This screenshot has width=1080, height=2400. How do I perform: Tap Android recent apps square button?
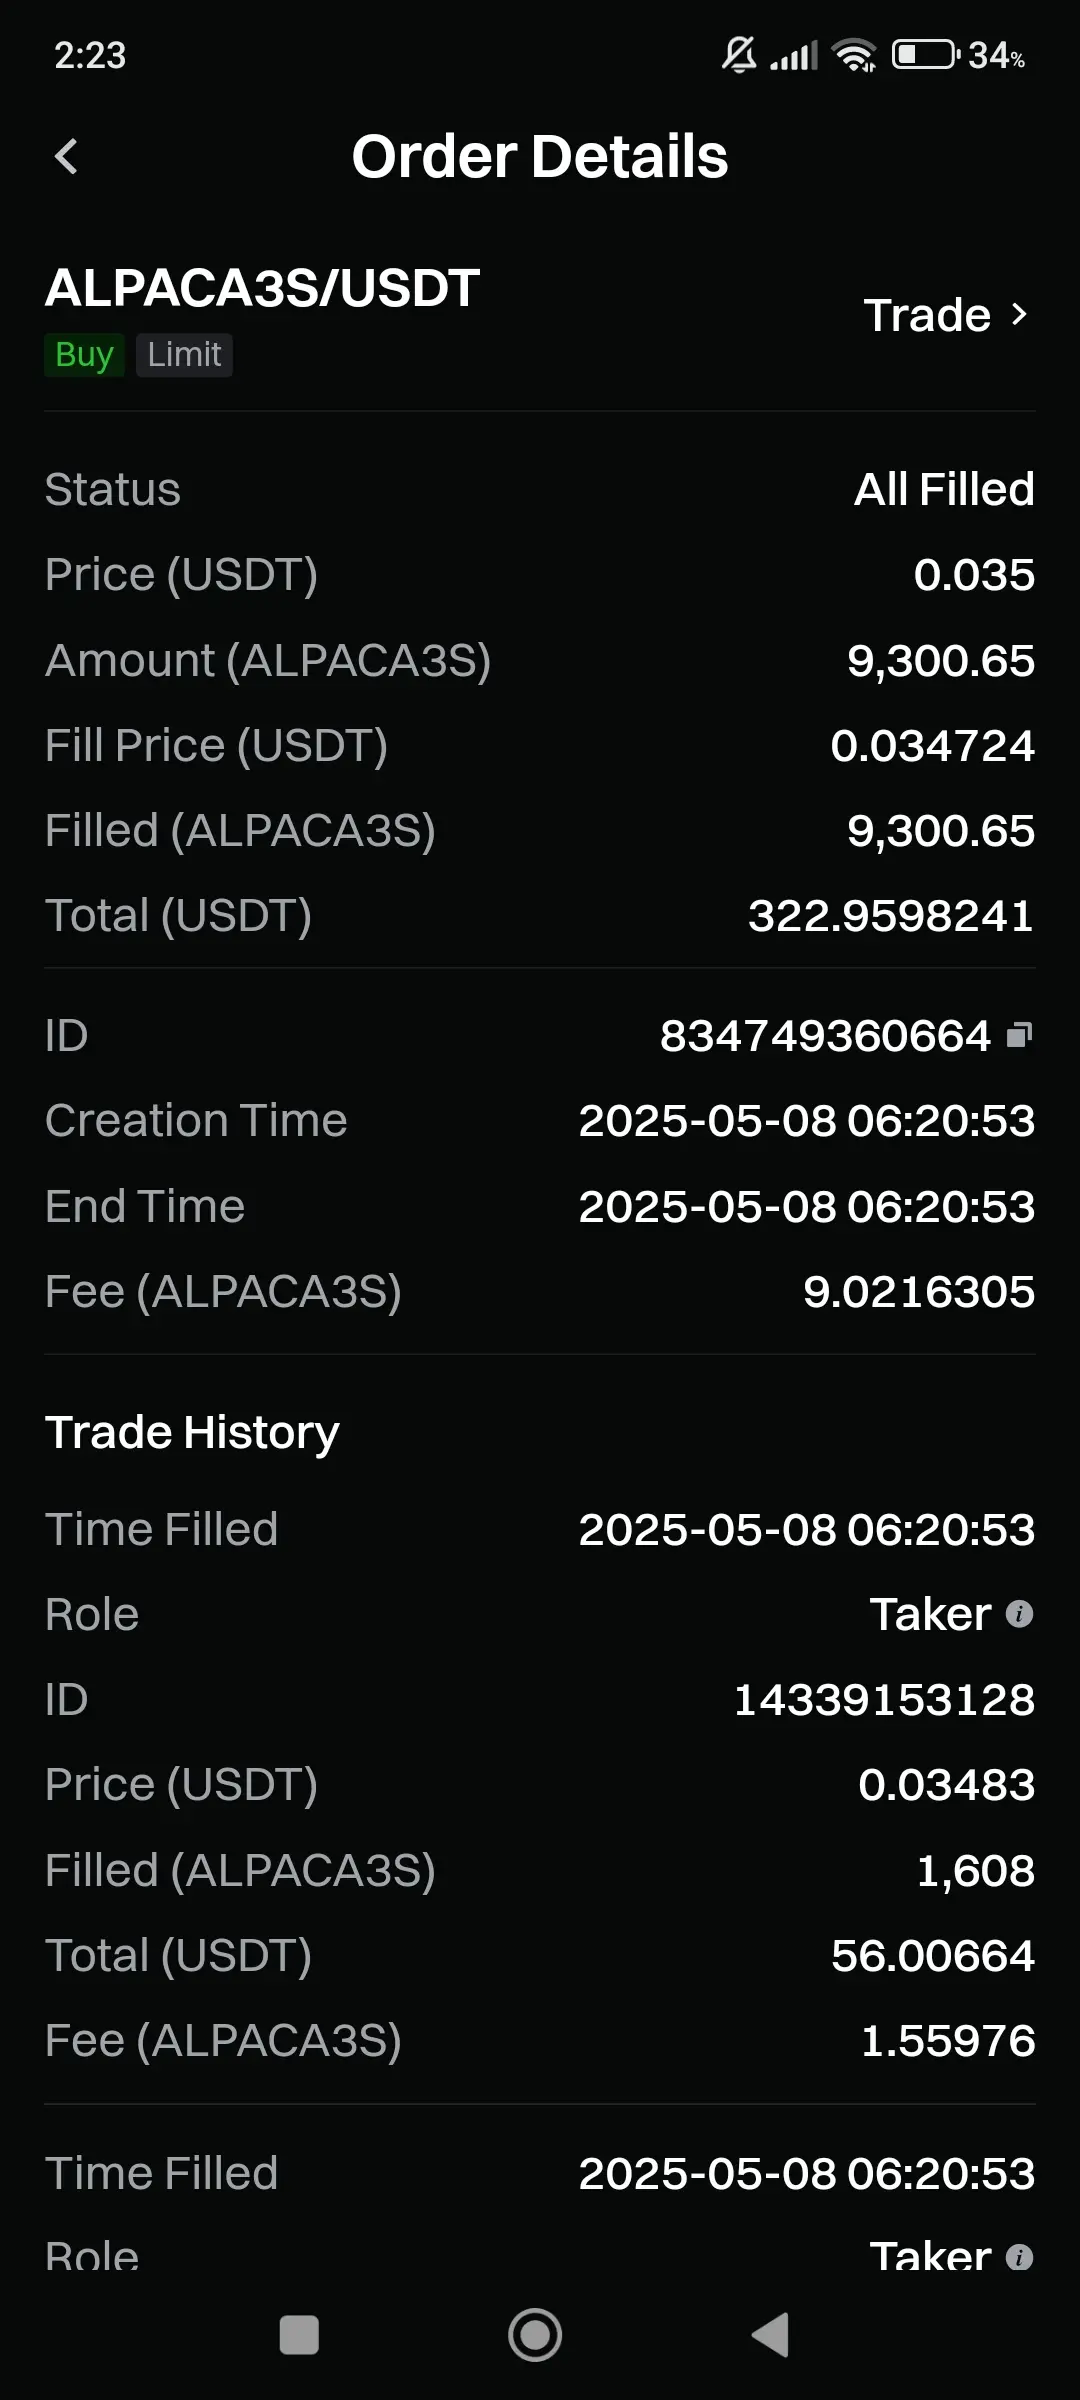pyautogui.click(x=299, y=2335)
